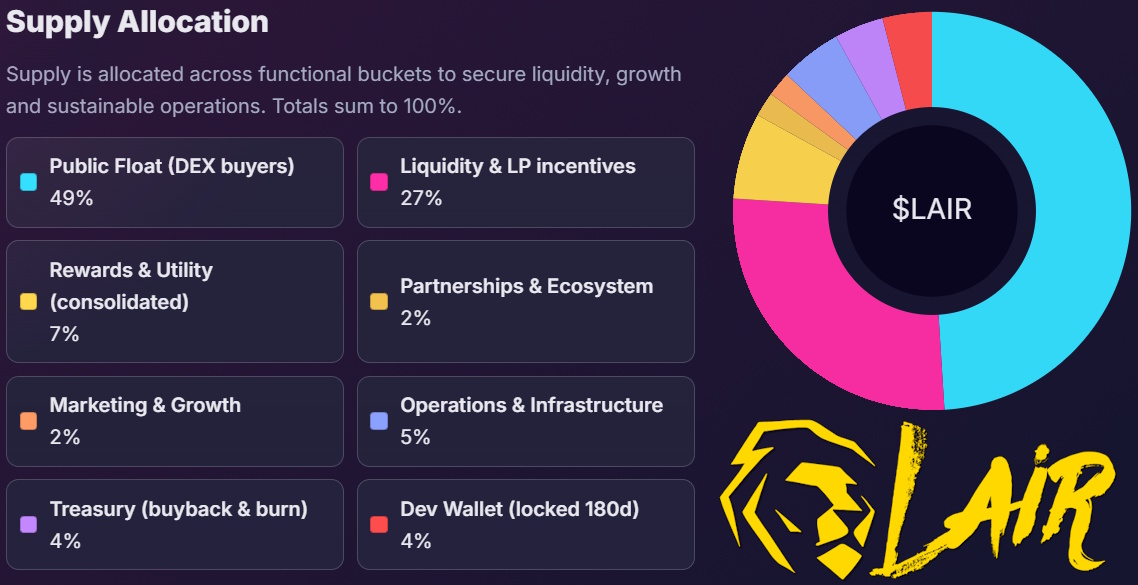Click the Partnerships & Ecosystem color swatch
The width and height of the screenshot is (1138, 585).
[x=379, y=301]
